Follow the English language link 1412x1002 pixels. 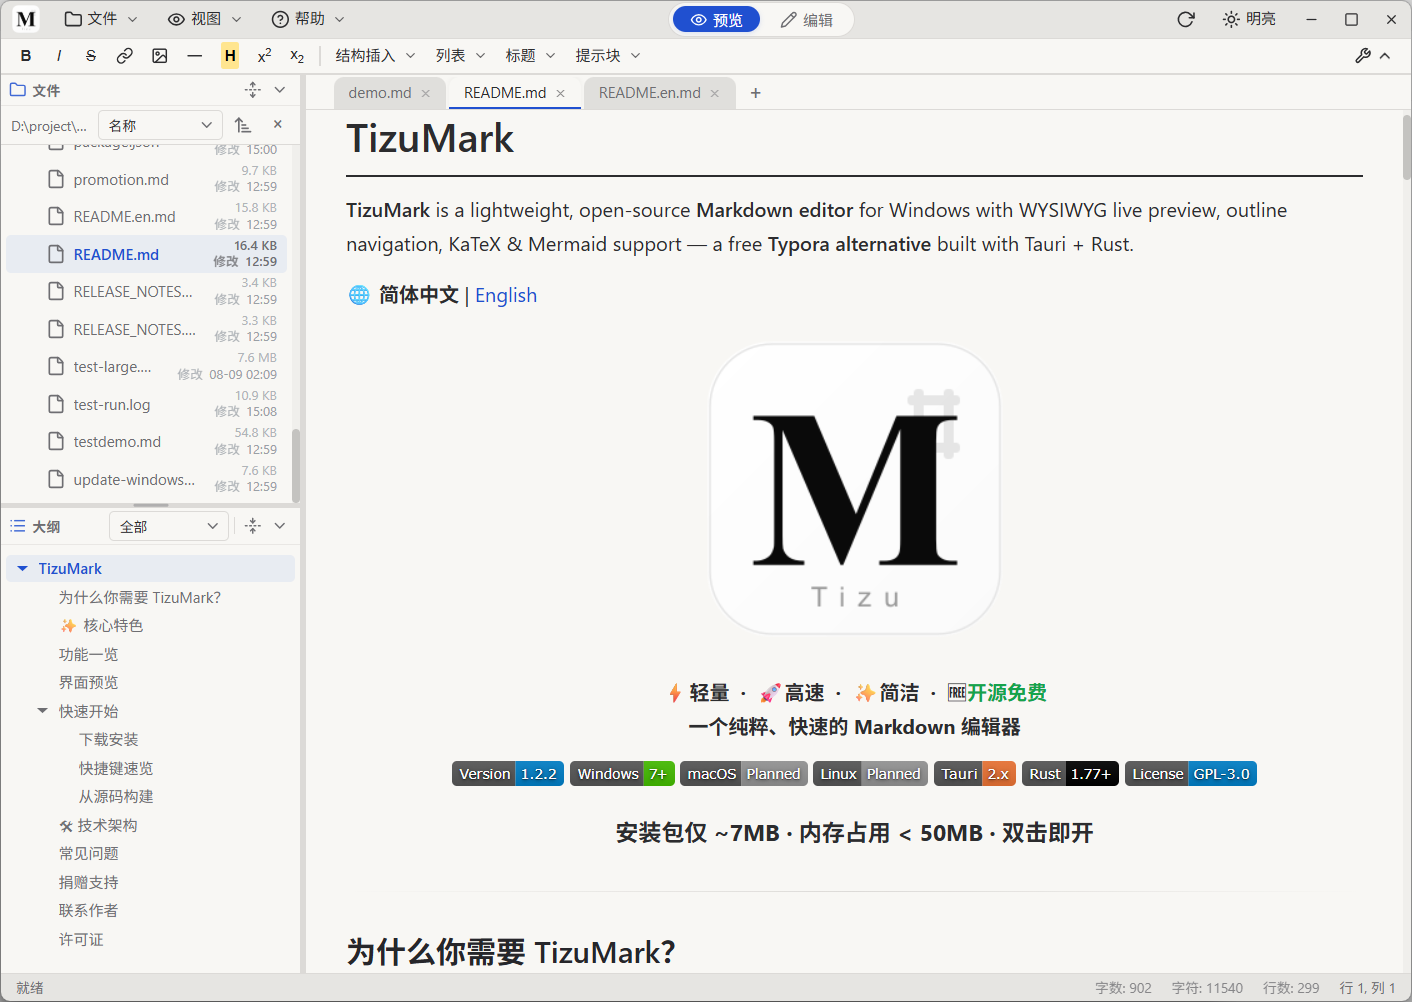[506, 295]
